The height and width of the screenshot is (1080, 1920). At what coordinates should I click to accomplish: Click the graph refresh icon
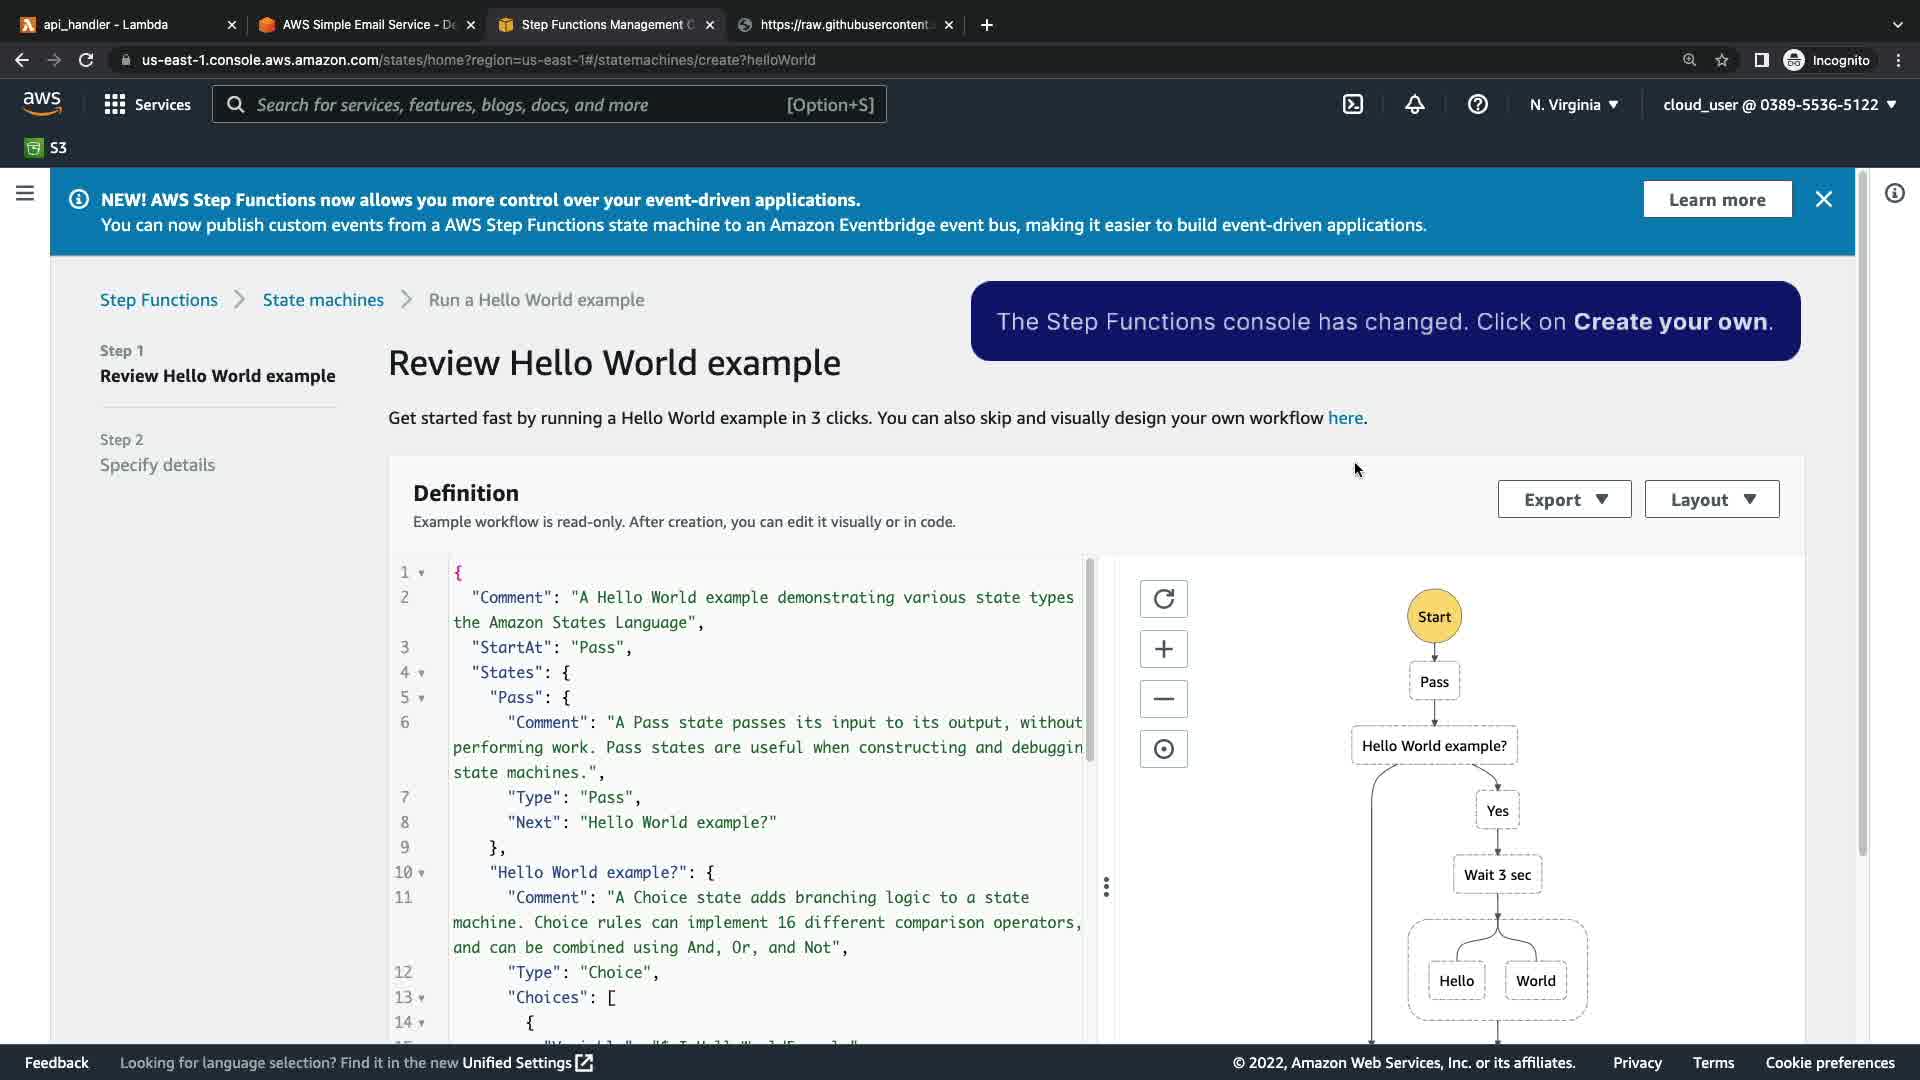[x=1163, y=599]
